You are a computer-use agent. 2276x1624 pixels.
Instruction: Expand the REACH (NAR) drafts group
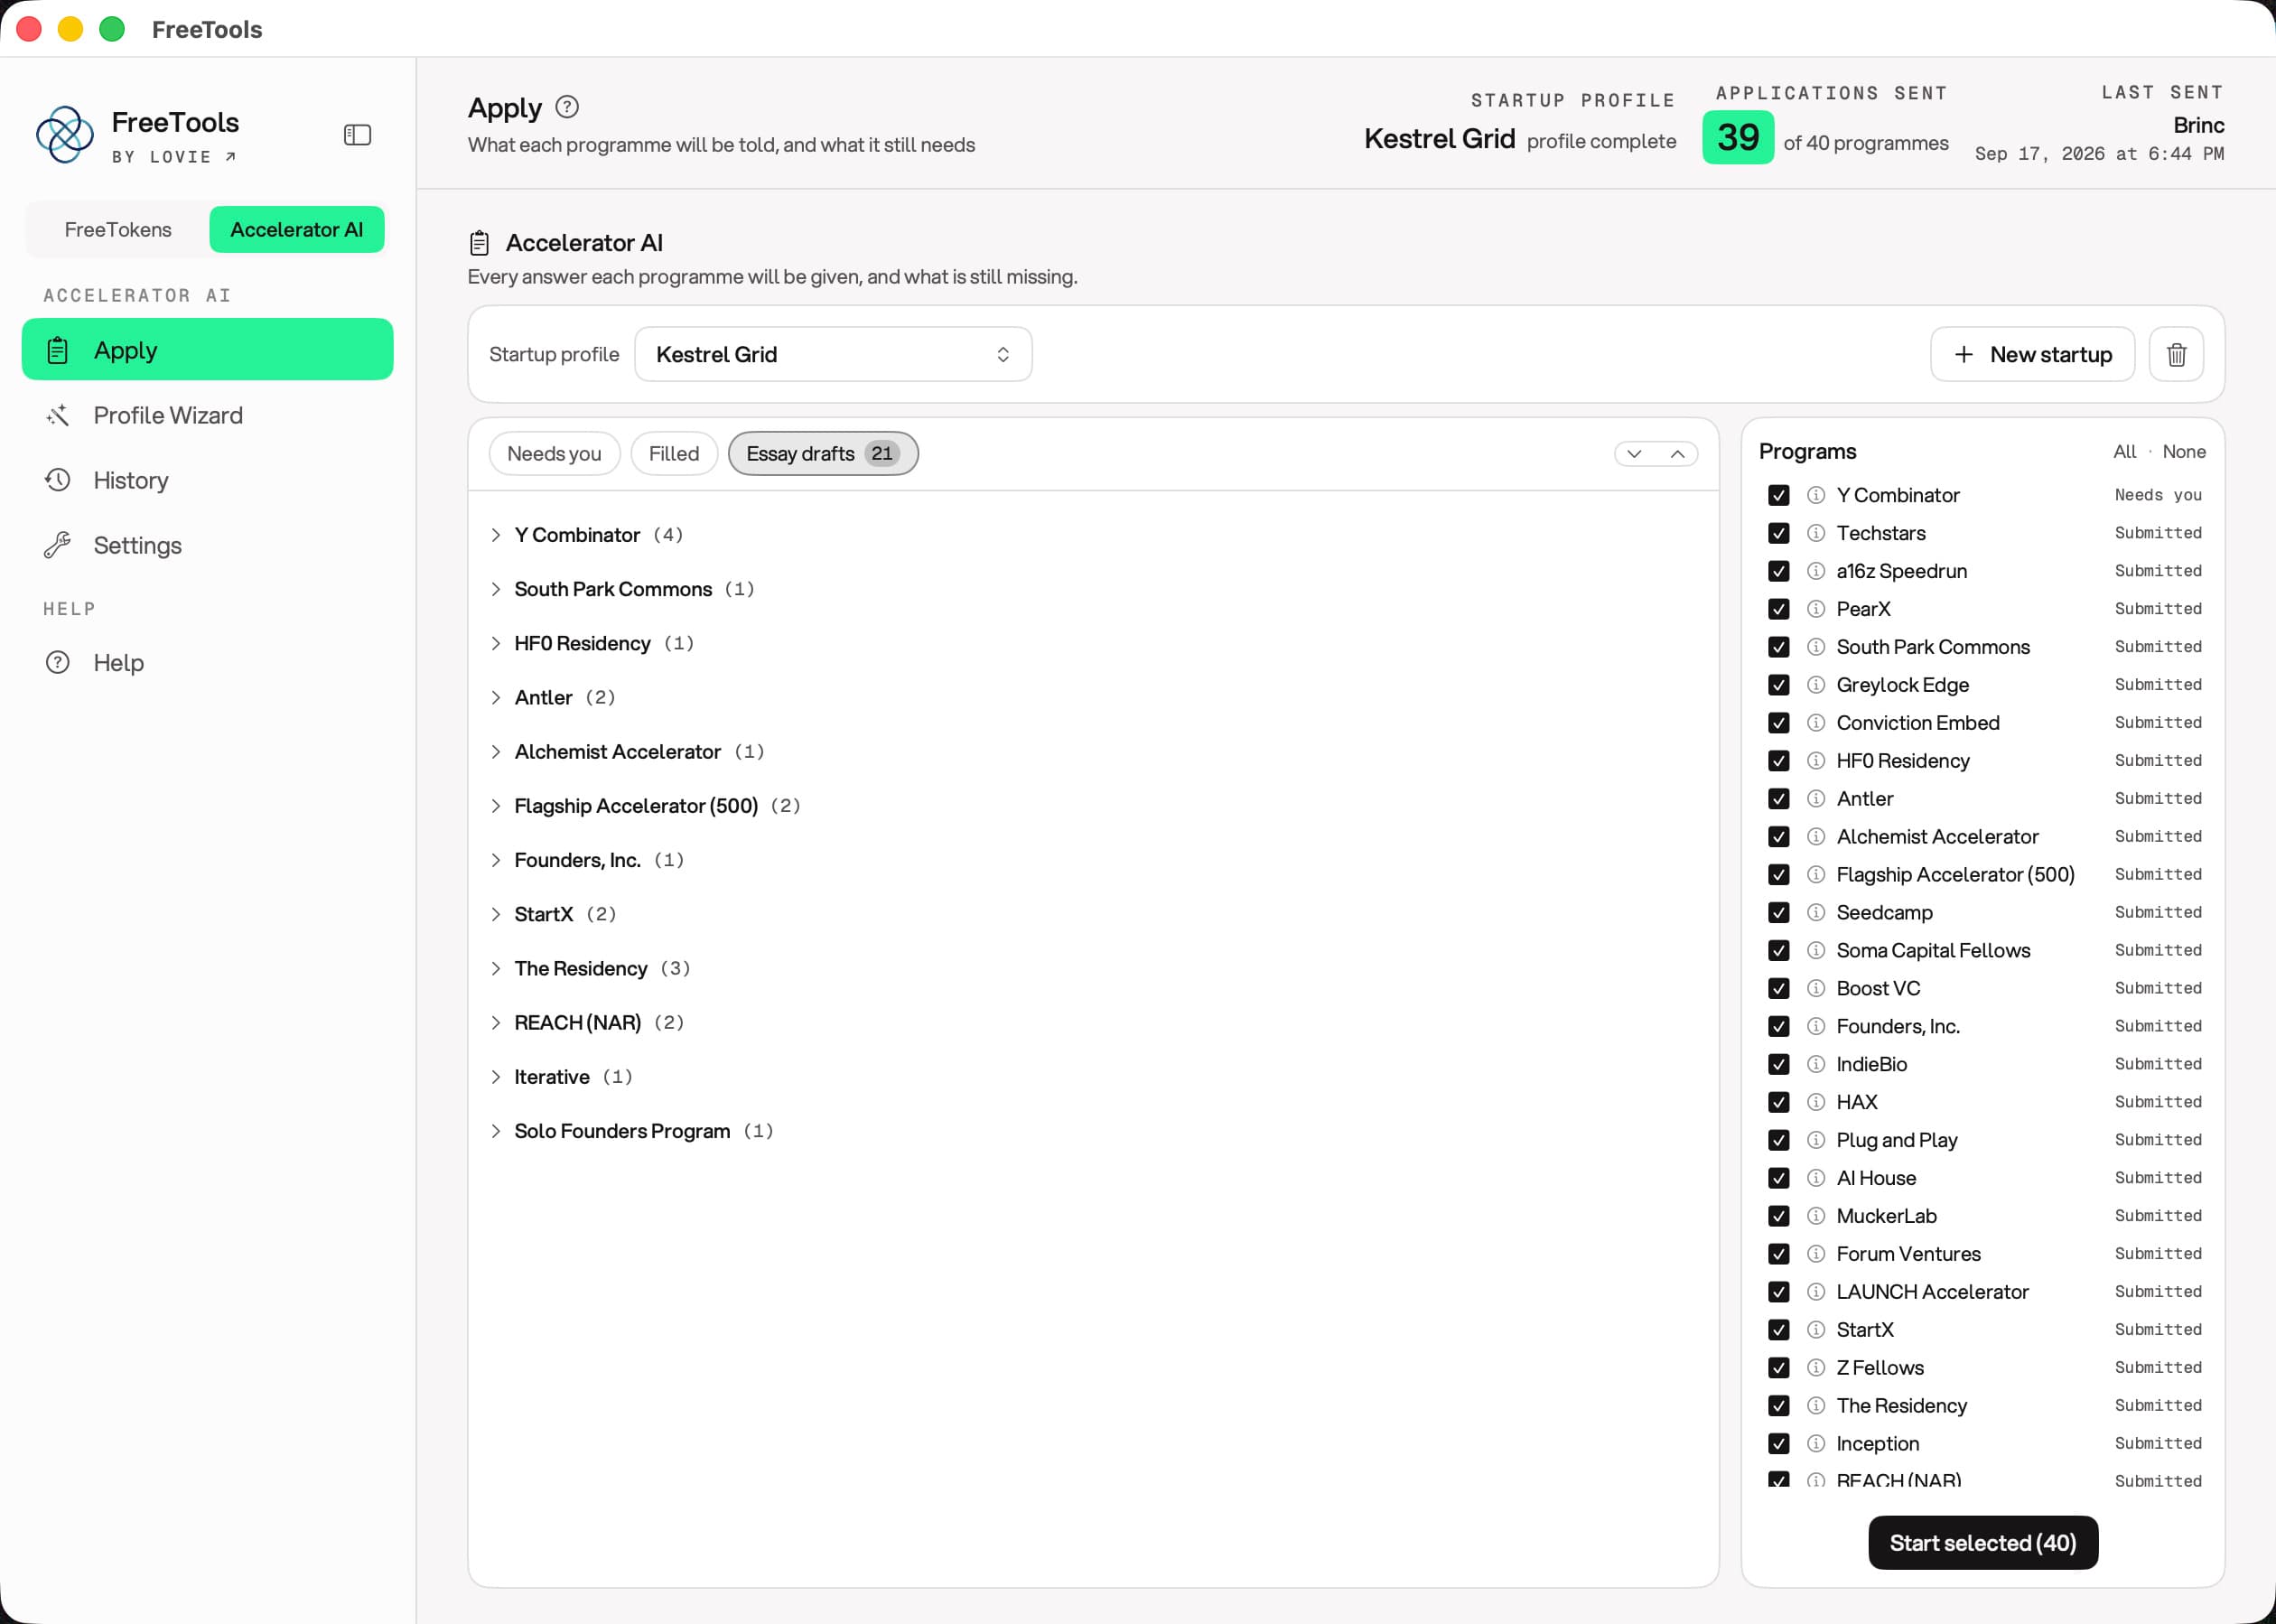click(496, 1022)
